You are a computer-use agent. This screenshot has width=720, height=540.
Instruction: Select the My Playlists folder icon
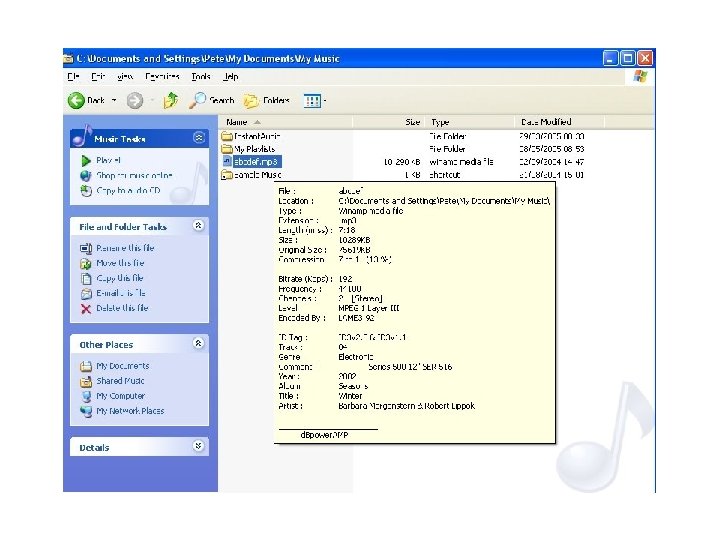click(227, 149)
